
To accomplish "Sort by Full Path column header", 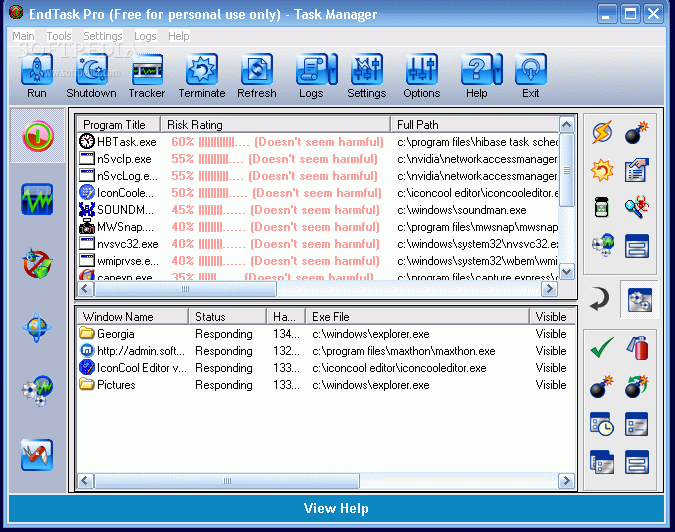I will (x=474, y=125).
